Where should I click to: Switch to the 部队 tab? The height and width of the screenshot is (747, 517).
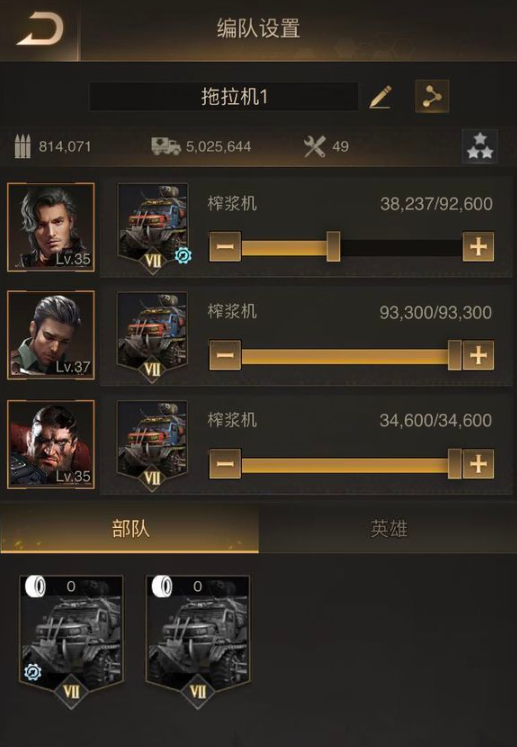tap(130, 529)
